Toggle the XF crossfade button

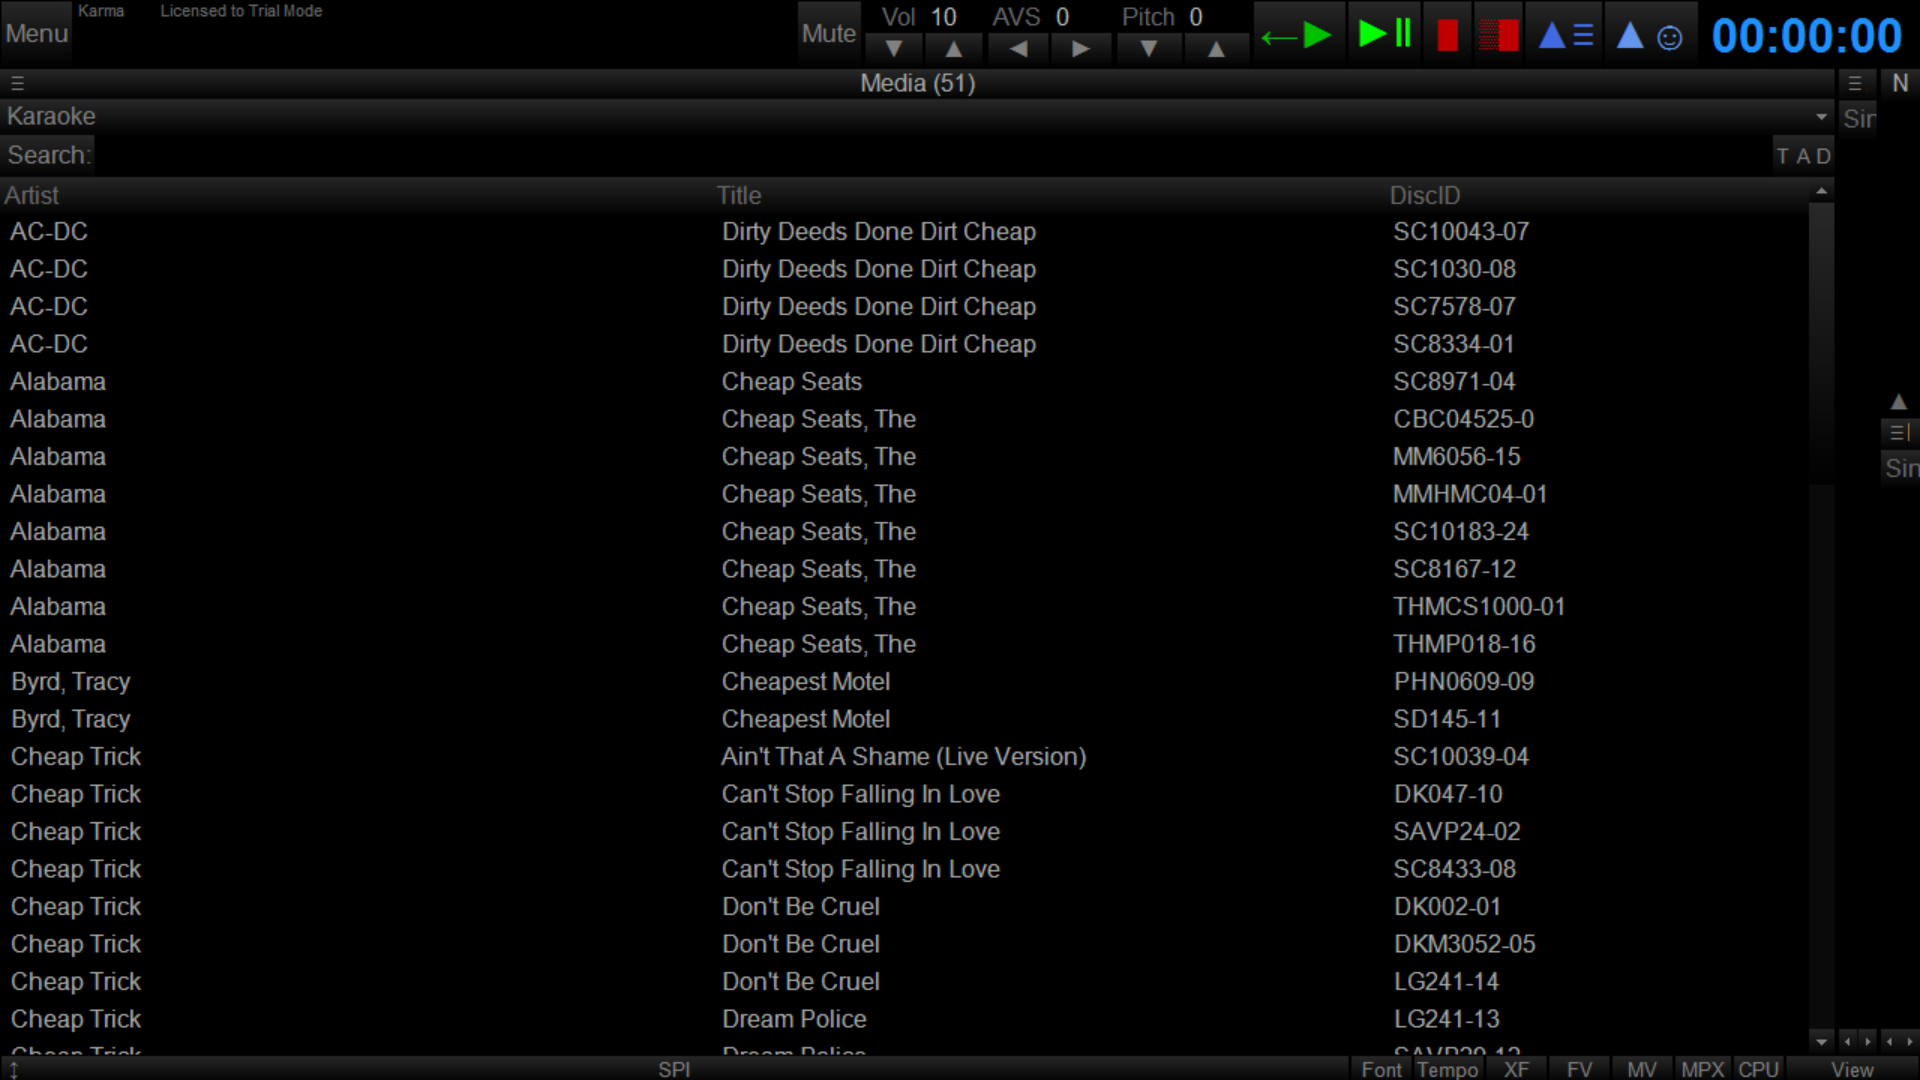point(1516,1069)
